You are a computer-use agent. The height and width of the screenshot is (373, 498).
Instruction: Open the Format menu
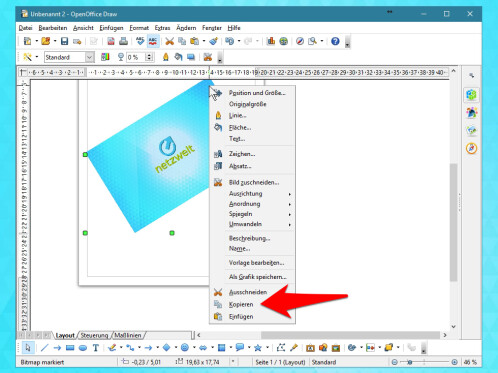pos(139,28)
